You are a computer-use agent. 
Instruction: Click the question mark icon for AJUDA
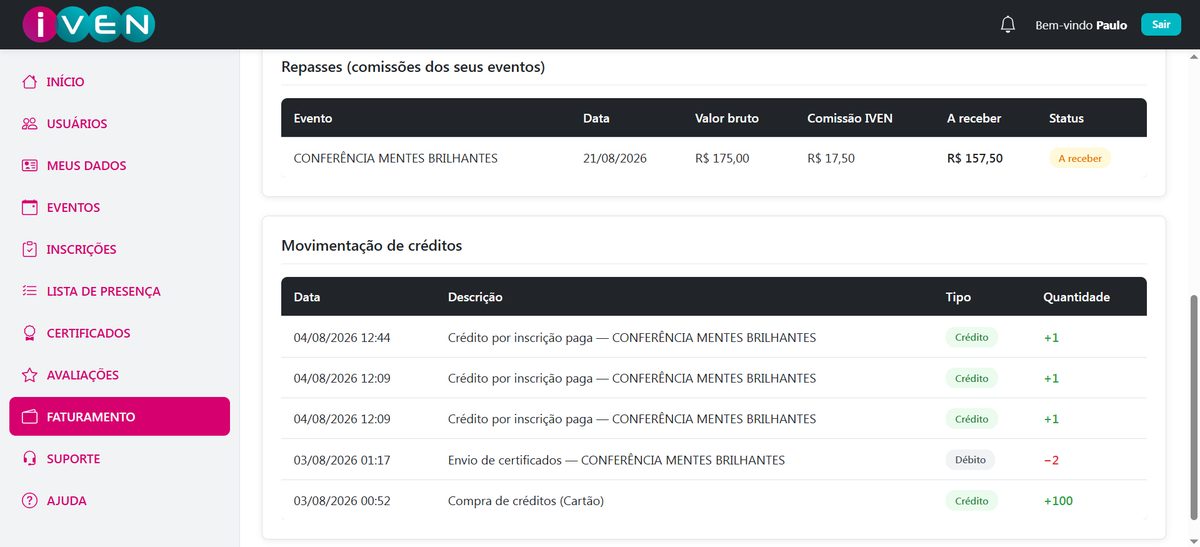tap(29, 501)
